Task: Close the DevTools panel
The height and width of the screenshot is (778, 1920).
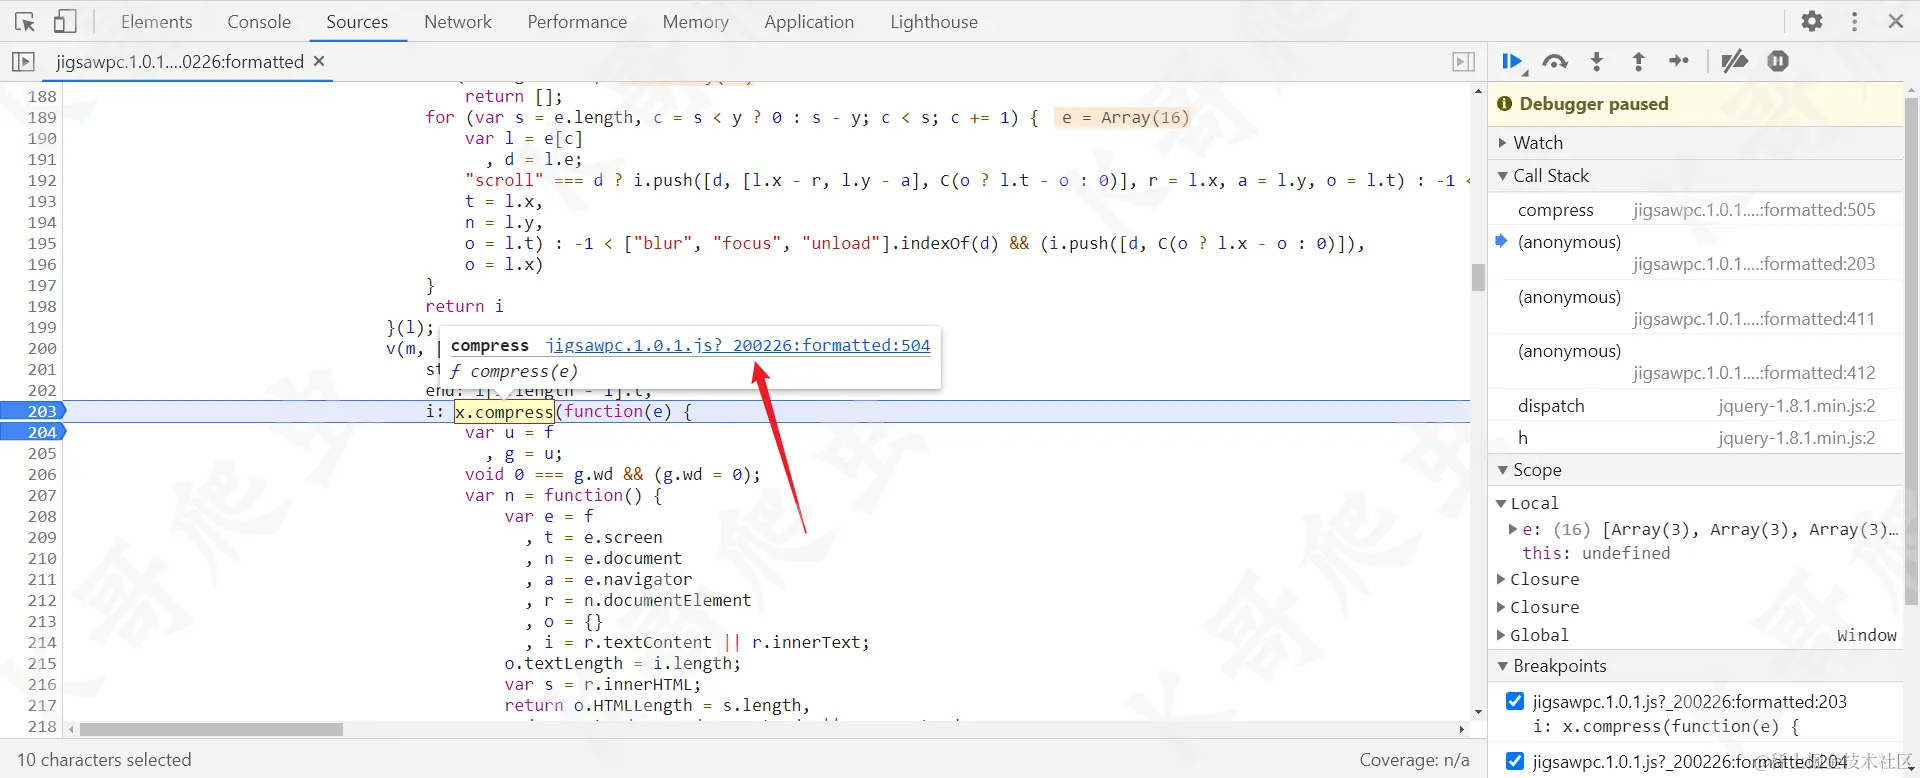Action: click(x=1895, y=21)
